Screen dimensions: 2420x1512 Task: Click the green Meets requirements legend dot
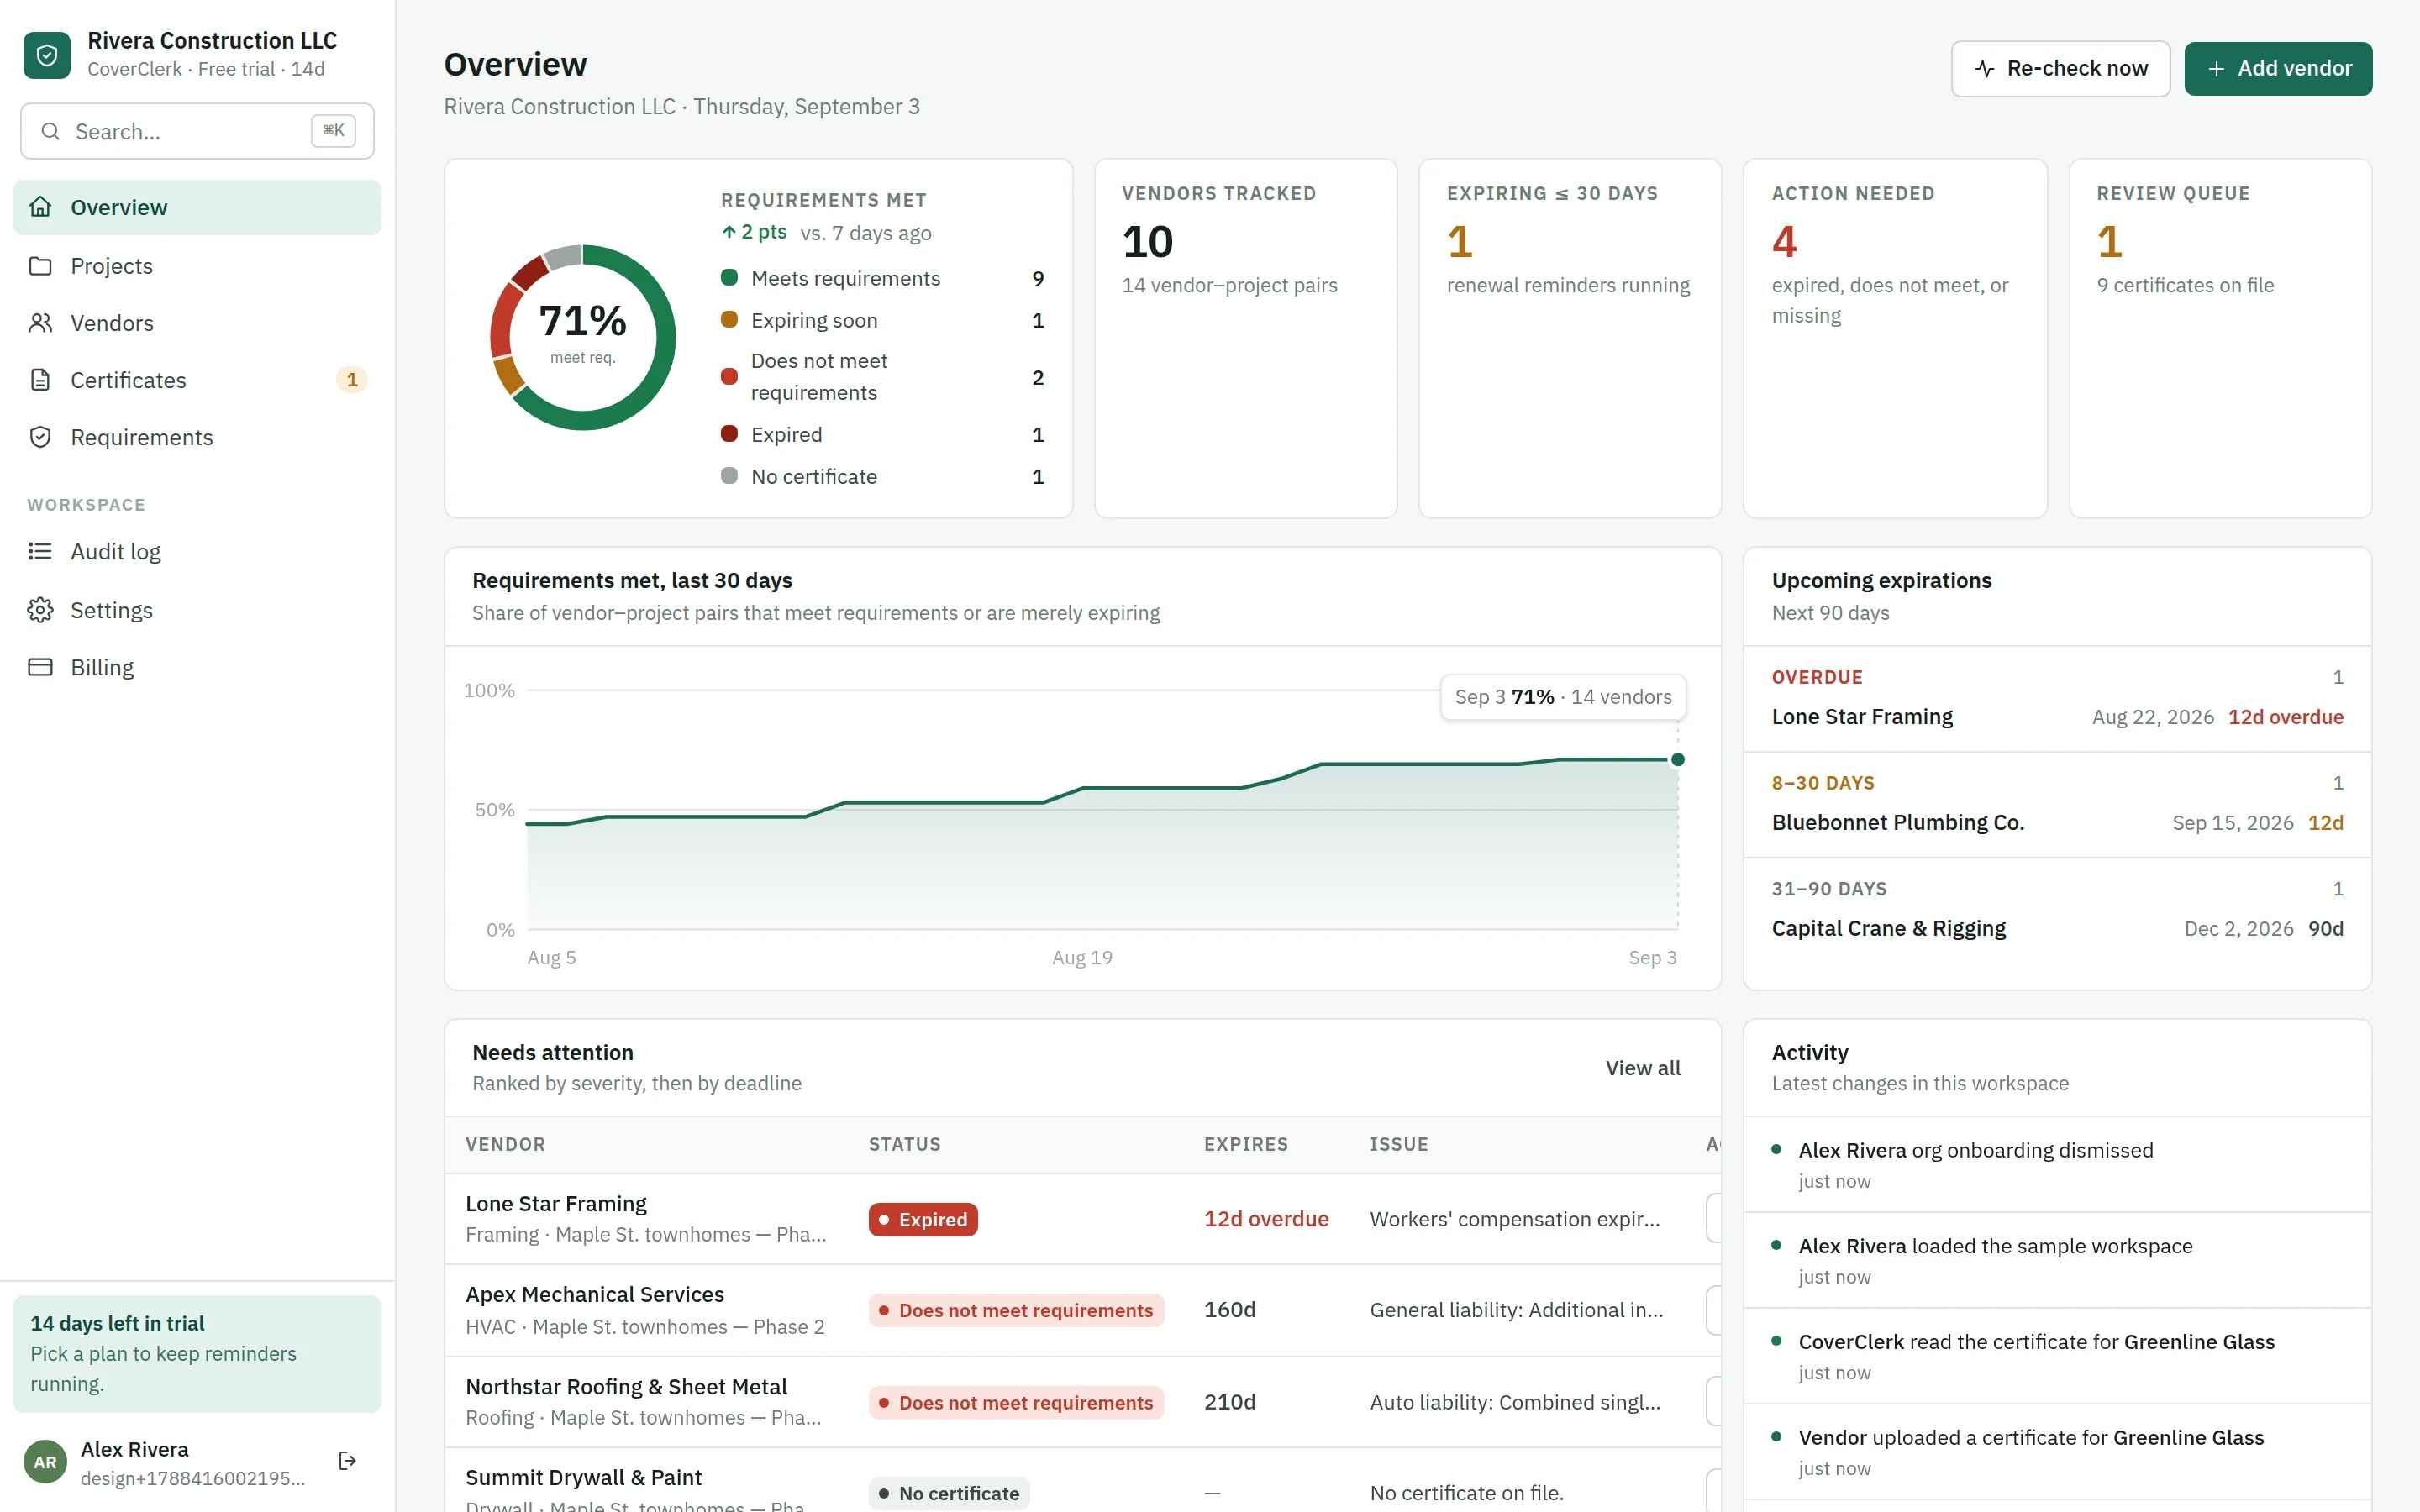point(729,278)
